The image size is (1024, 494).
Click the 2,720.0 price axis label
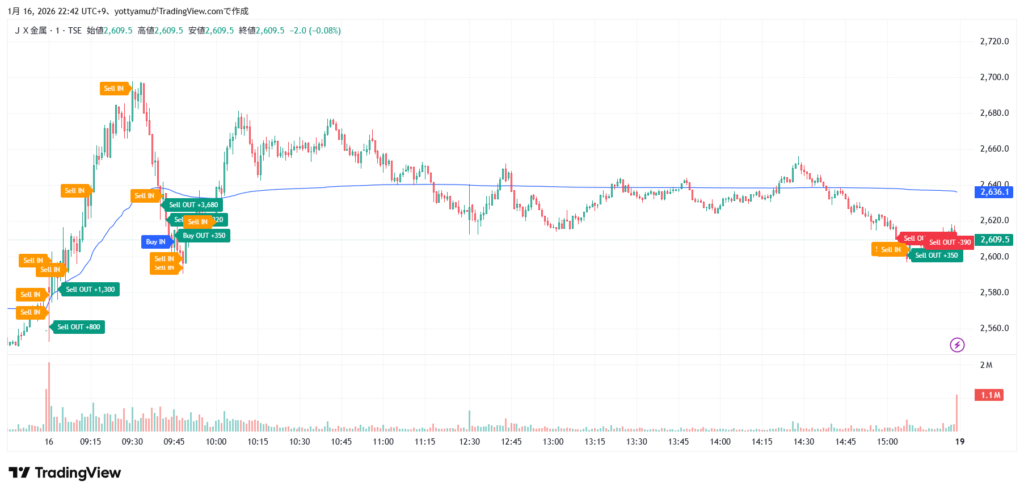tap(994, 42)
